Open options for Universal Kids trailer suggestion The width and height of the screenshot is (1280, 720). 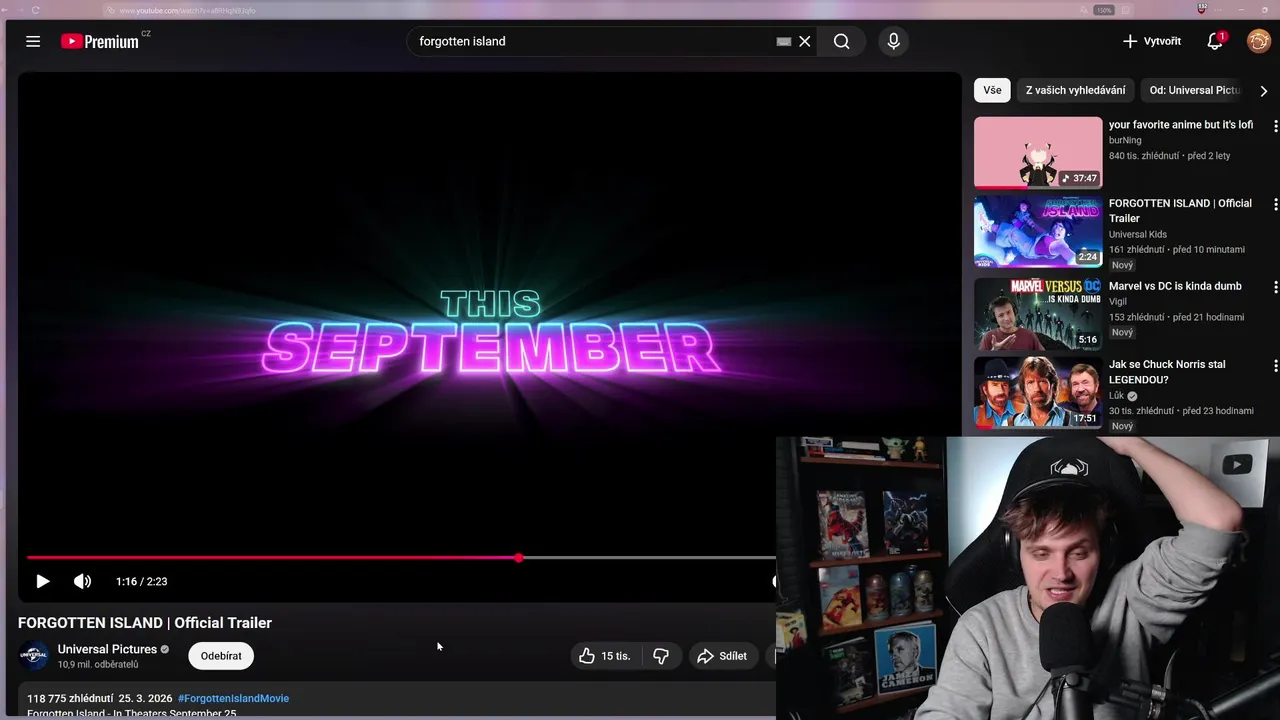tap(1275, 204)
